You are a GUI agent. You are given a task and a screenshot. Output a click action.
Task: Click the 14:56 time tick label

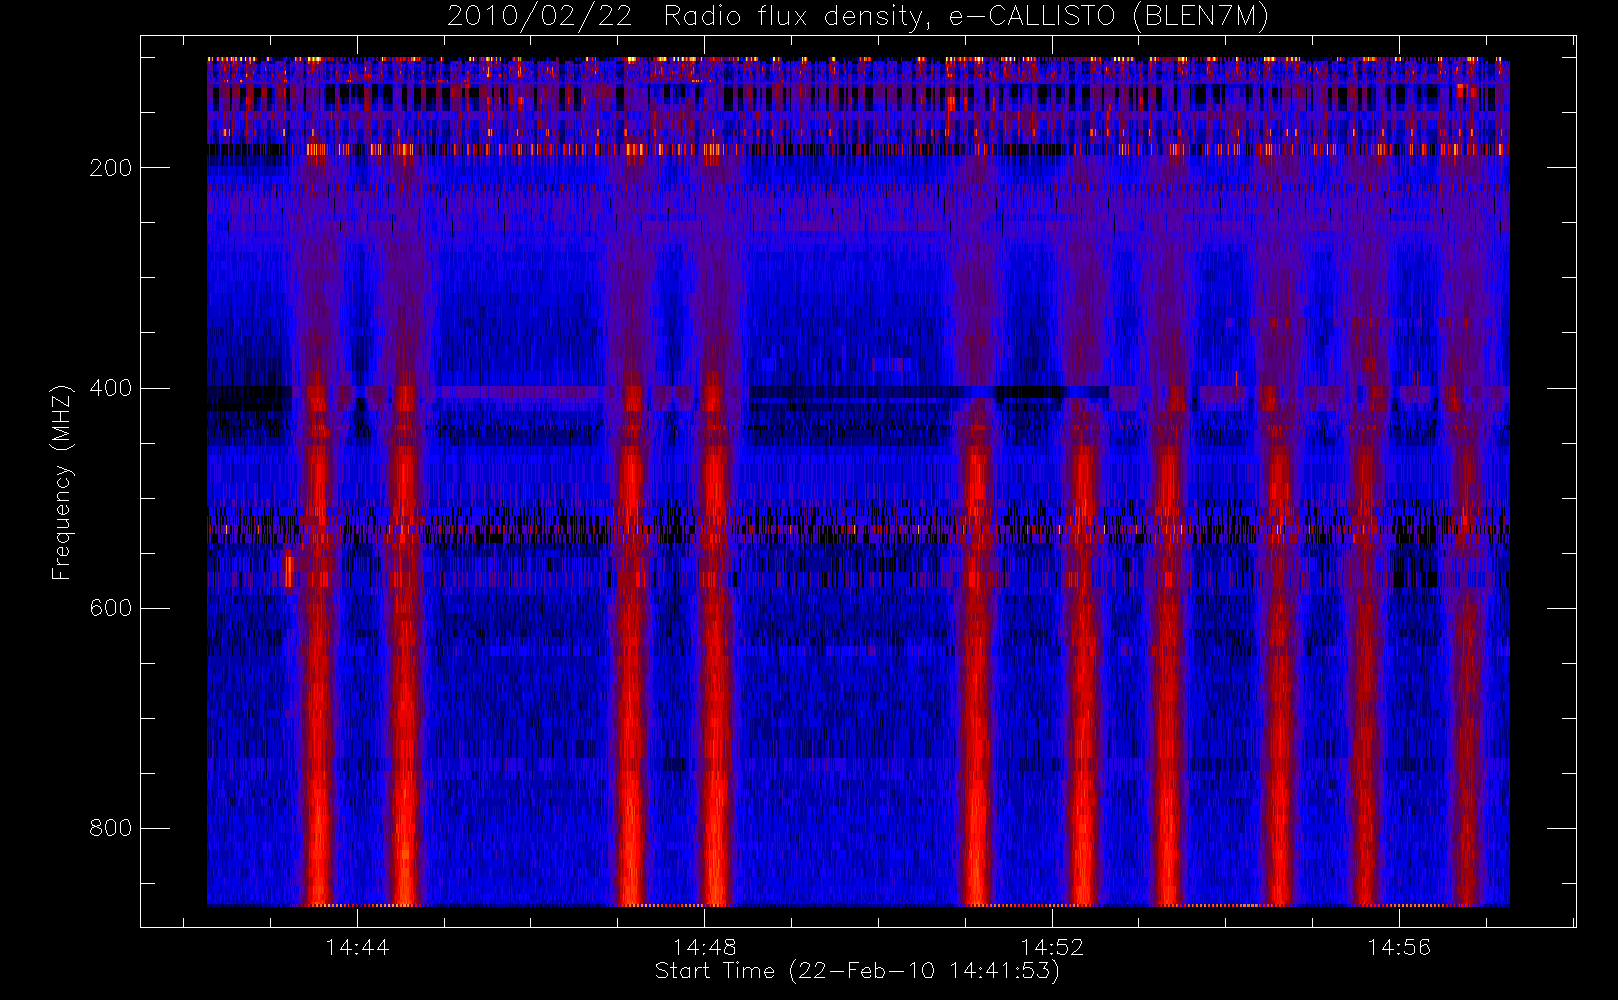(1399, 947)
